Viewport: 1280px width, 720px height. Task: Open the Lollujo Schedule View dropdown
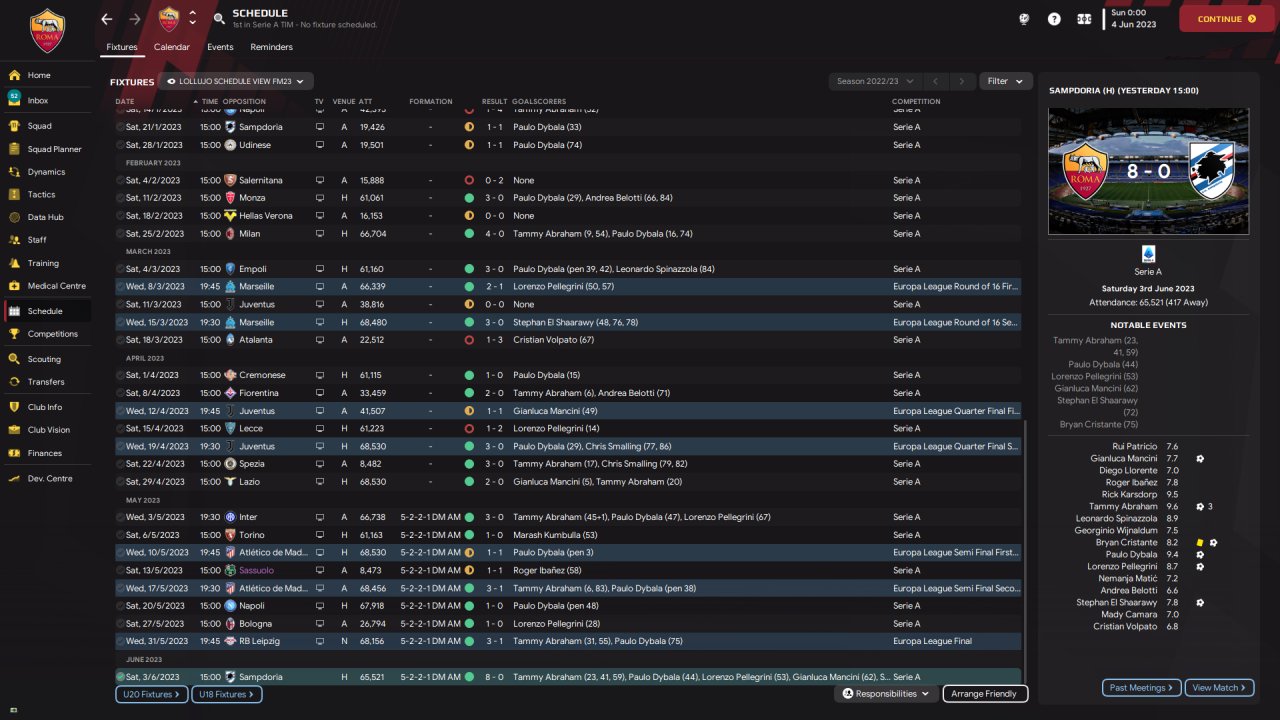(236, 81)
